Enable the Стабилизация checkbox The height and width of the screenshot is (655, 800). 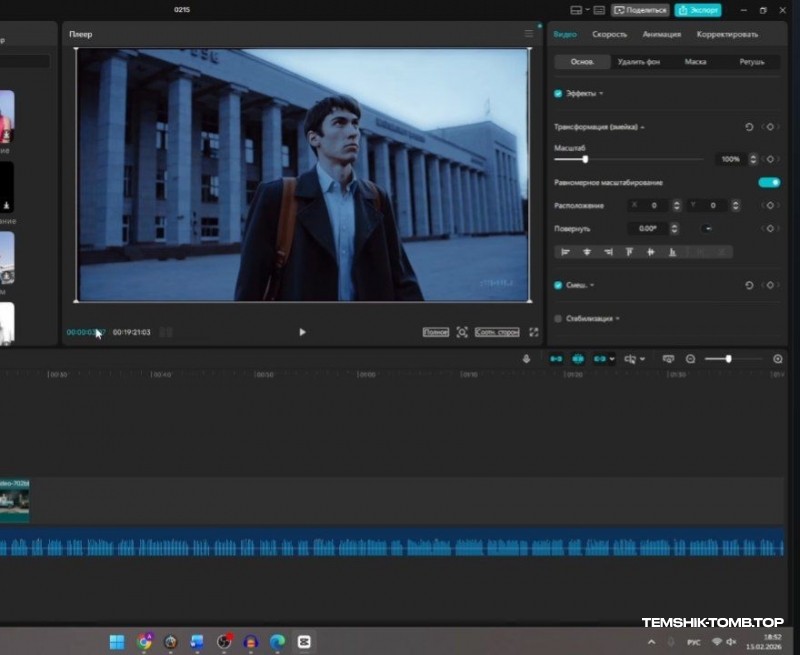[x=558, y=318]
